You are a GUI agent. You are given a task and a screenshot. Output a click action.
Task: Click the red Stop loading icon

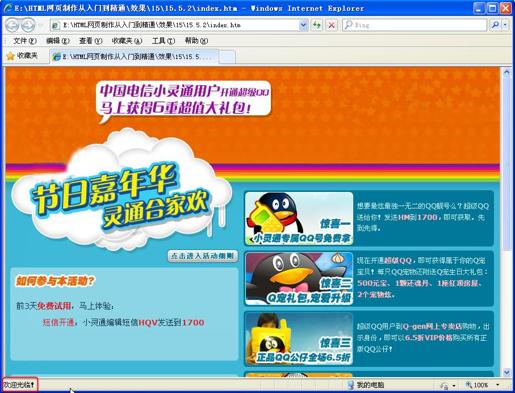[331, 25]
